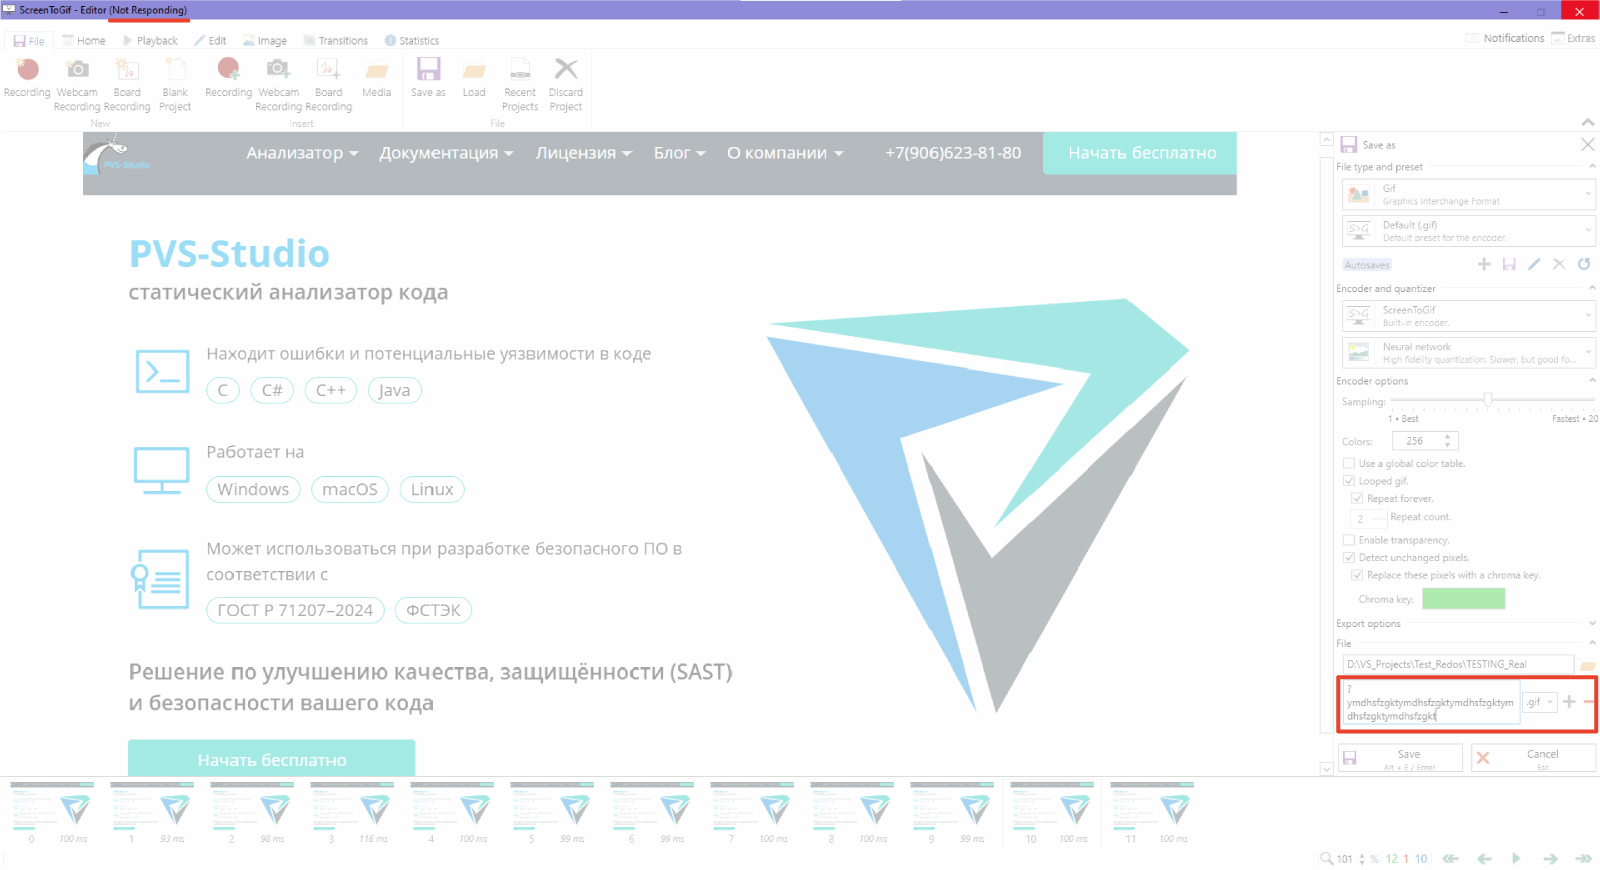Expand the Export options section

1592,623
